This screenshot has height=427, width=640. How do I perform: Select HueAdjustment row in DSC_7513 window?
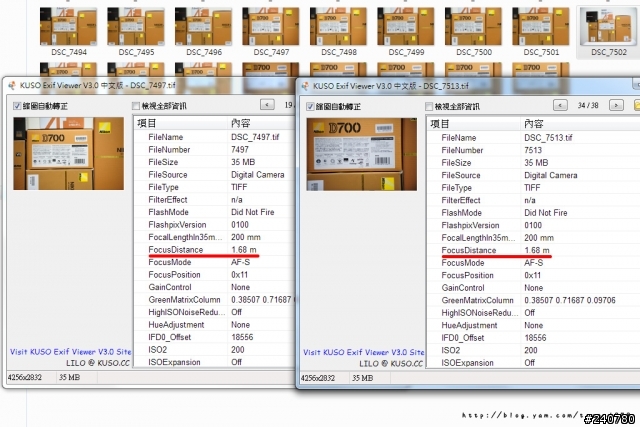[533, 325]
